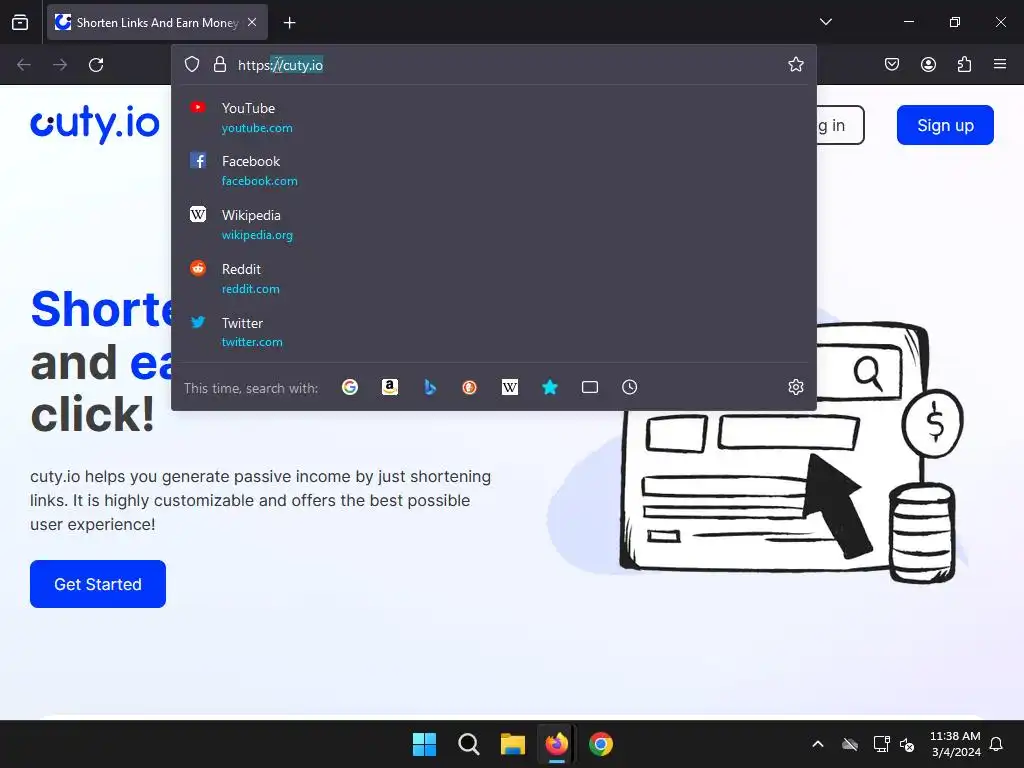Click the Log in button
This screenshot has height=768, width=1024.
point(840,125)
